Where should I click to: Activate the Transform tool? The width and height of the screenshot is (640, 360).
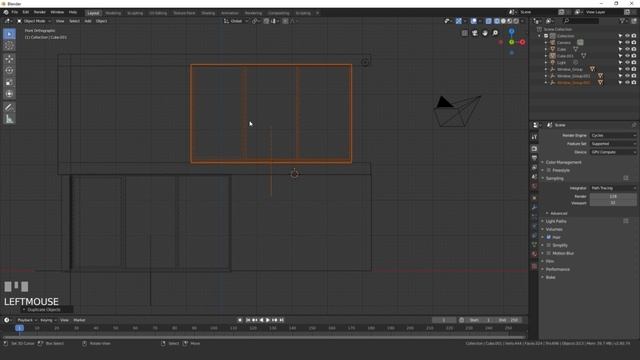coord(9,94)
